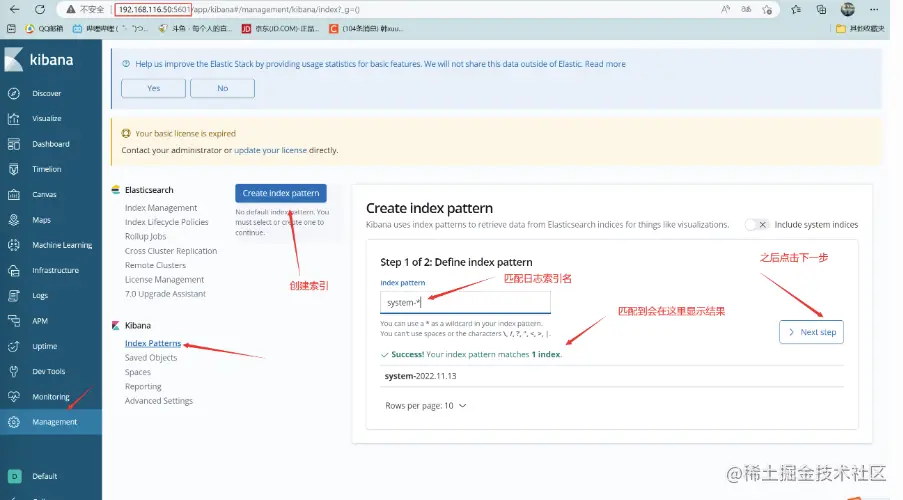The width and height of the screenshot is (903, 500).
Task: Click the Yes usage statistics button
Action: coord(153,88)
